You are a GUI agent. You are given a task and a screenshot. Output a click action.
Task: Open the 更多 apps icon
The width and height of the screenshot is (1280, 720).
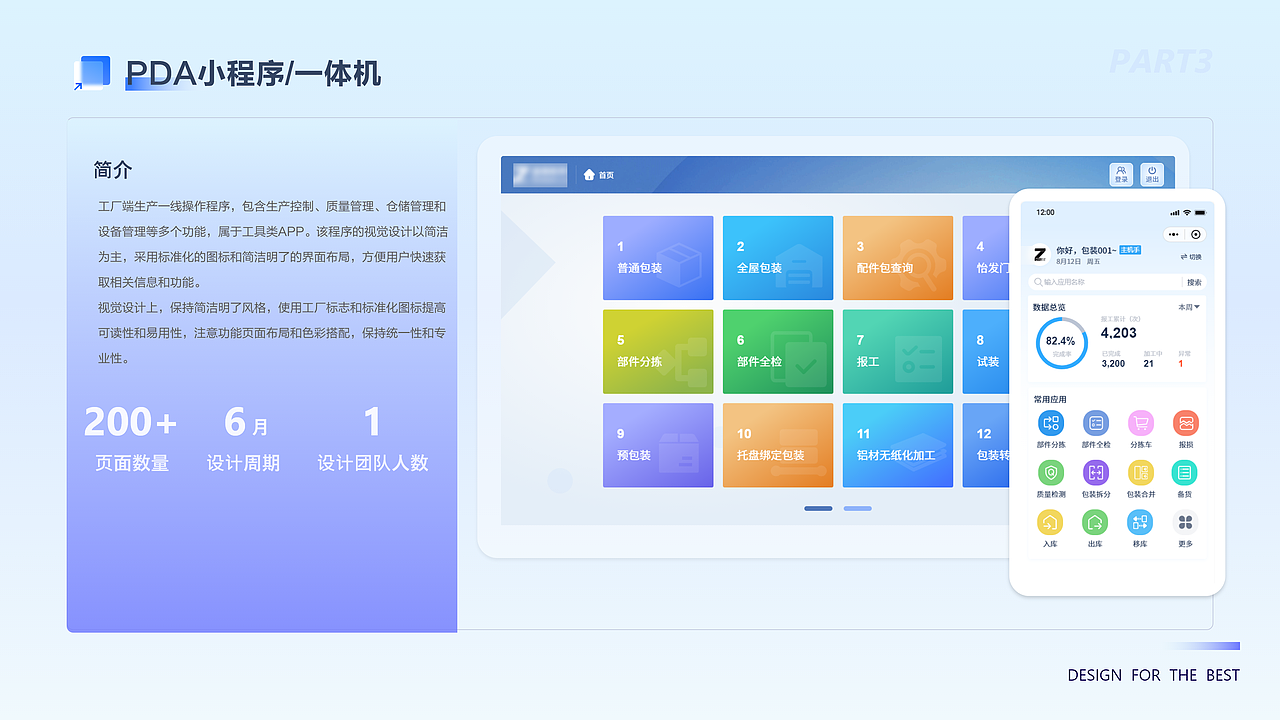(1185, 522)
